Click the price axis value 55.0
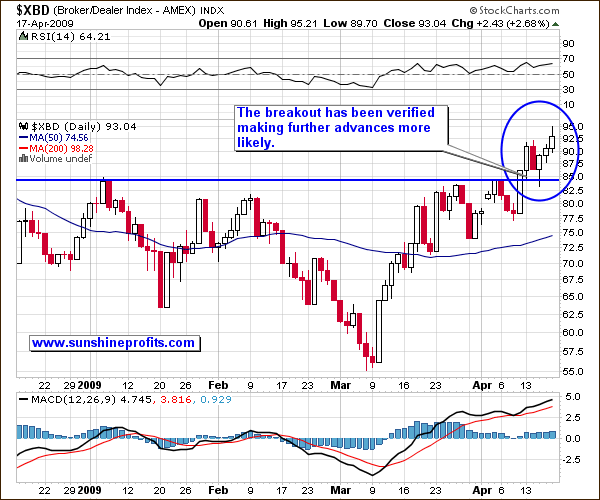Viewport: 600px width, 500px height. [x=572, y=371]
